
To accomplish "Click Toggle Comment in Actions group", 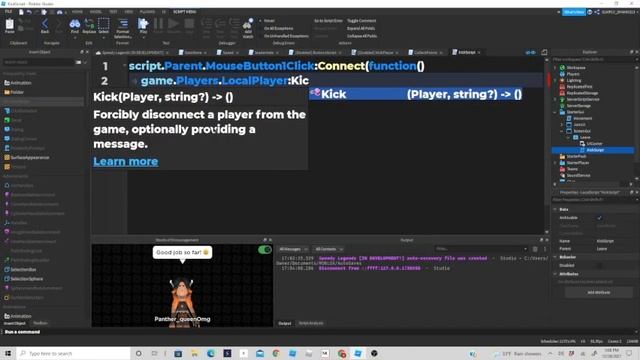I will [x=361, y=21].
